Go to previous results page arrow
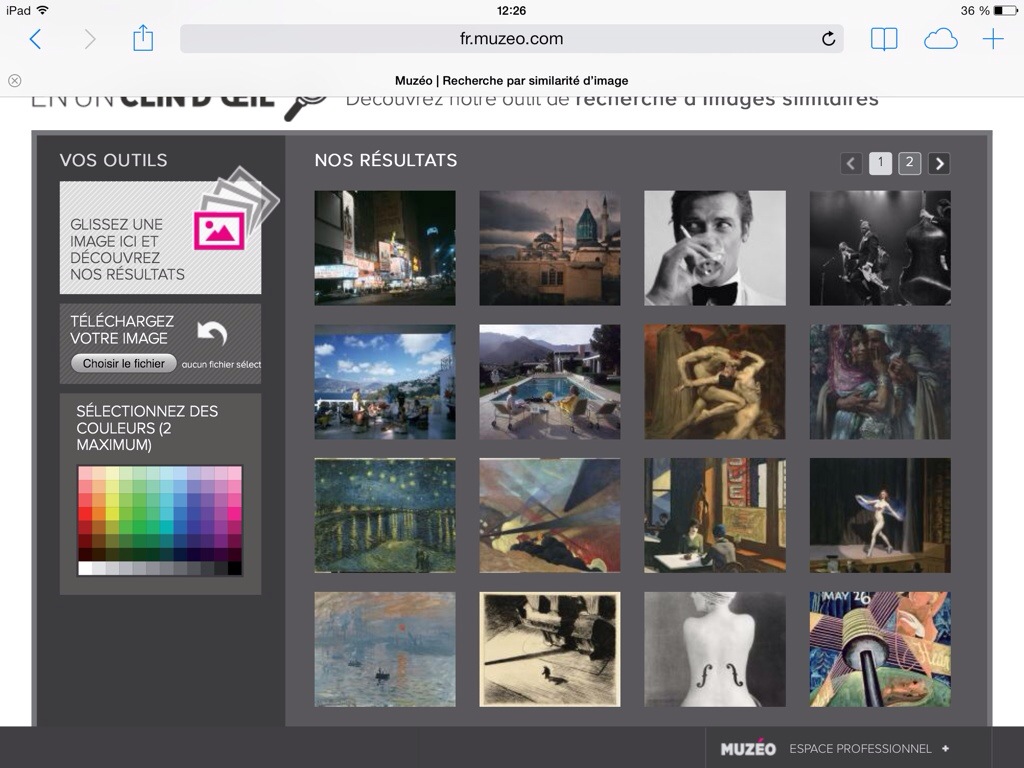The image size is (1024, 768). (851, 163)
